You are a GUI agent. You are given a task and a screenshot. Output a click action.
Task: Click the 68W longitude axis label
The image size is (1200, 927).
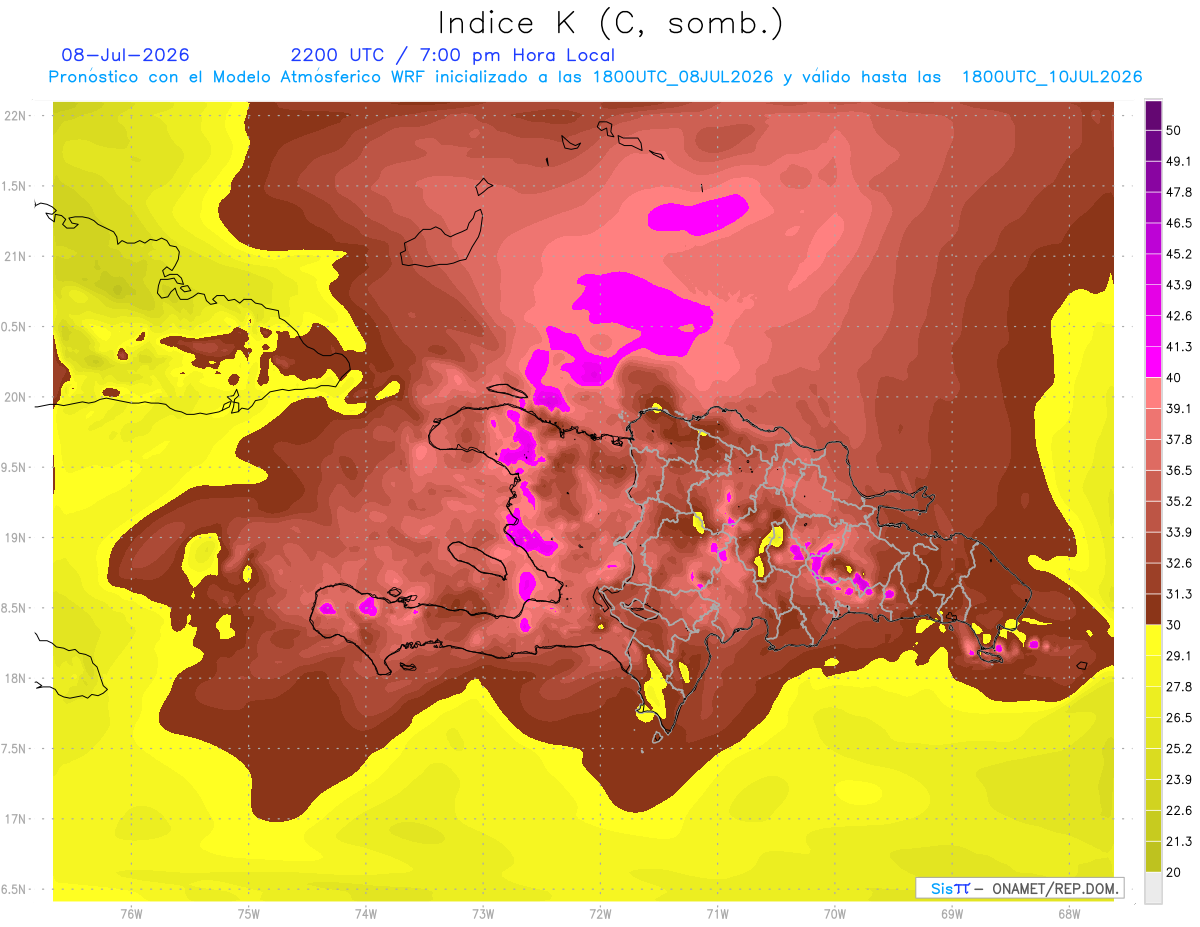point(1068,913)
